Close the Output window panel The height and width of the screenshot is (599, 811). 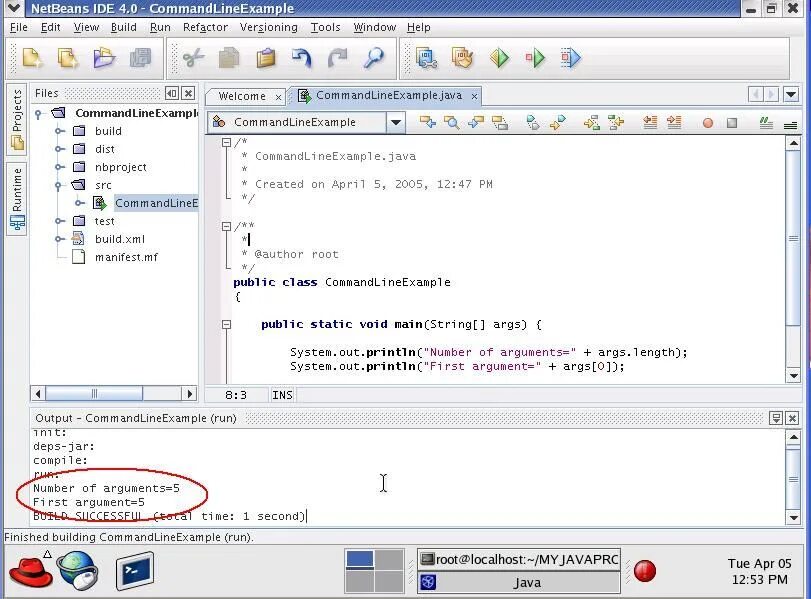tap(792, 418)
